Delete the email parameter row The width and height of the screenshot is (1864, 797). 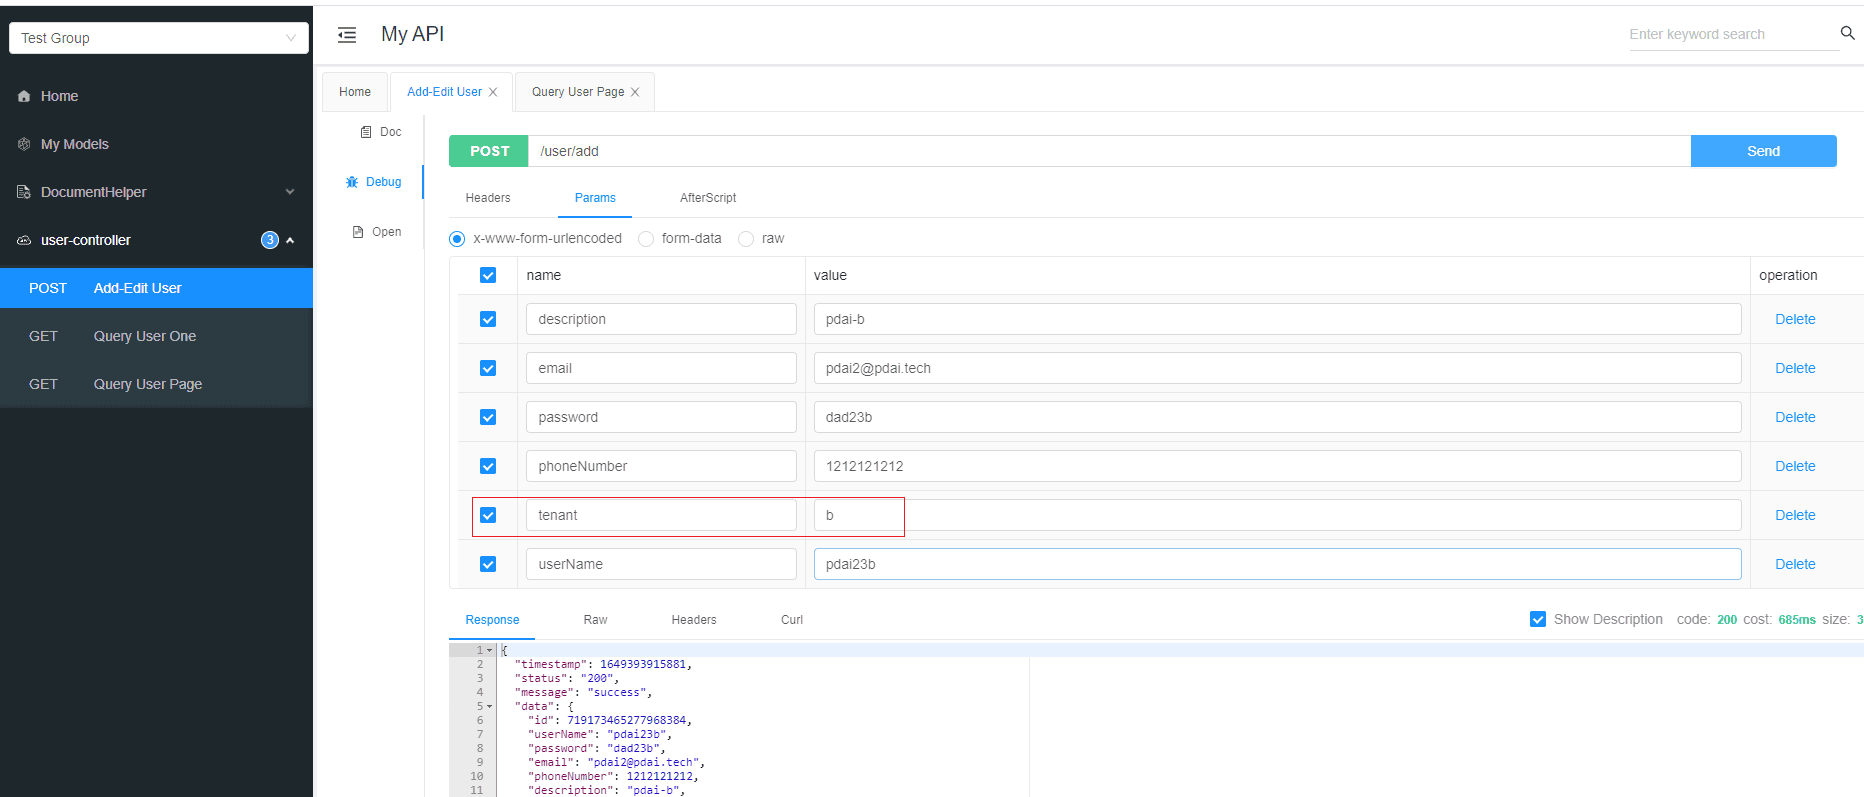1795,368
